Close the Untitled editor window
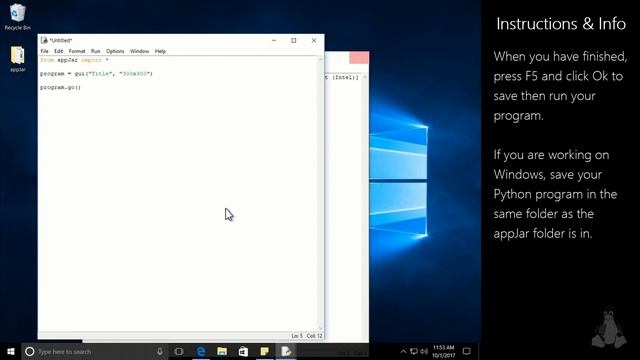 [314, 40]
